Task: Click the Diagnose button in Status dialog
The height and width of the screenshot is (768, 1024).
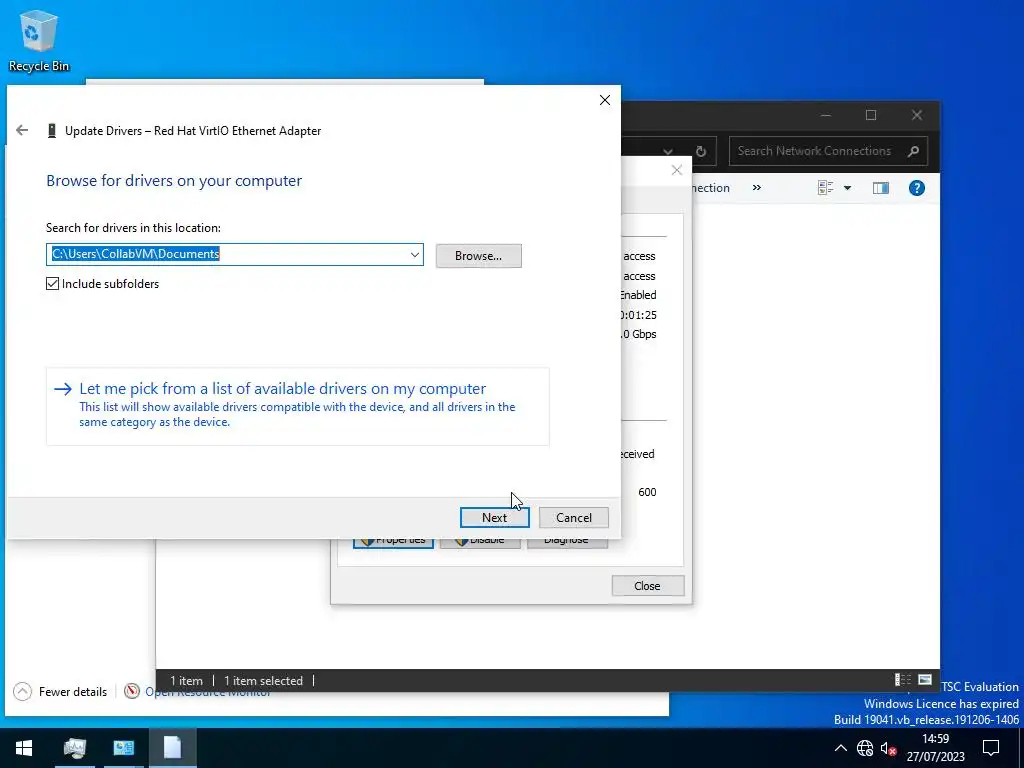Action: pyautogui.click(x=567, y=543)
